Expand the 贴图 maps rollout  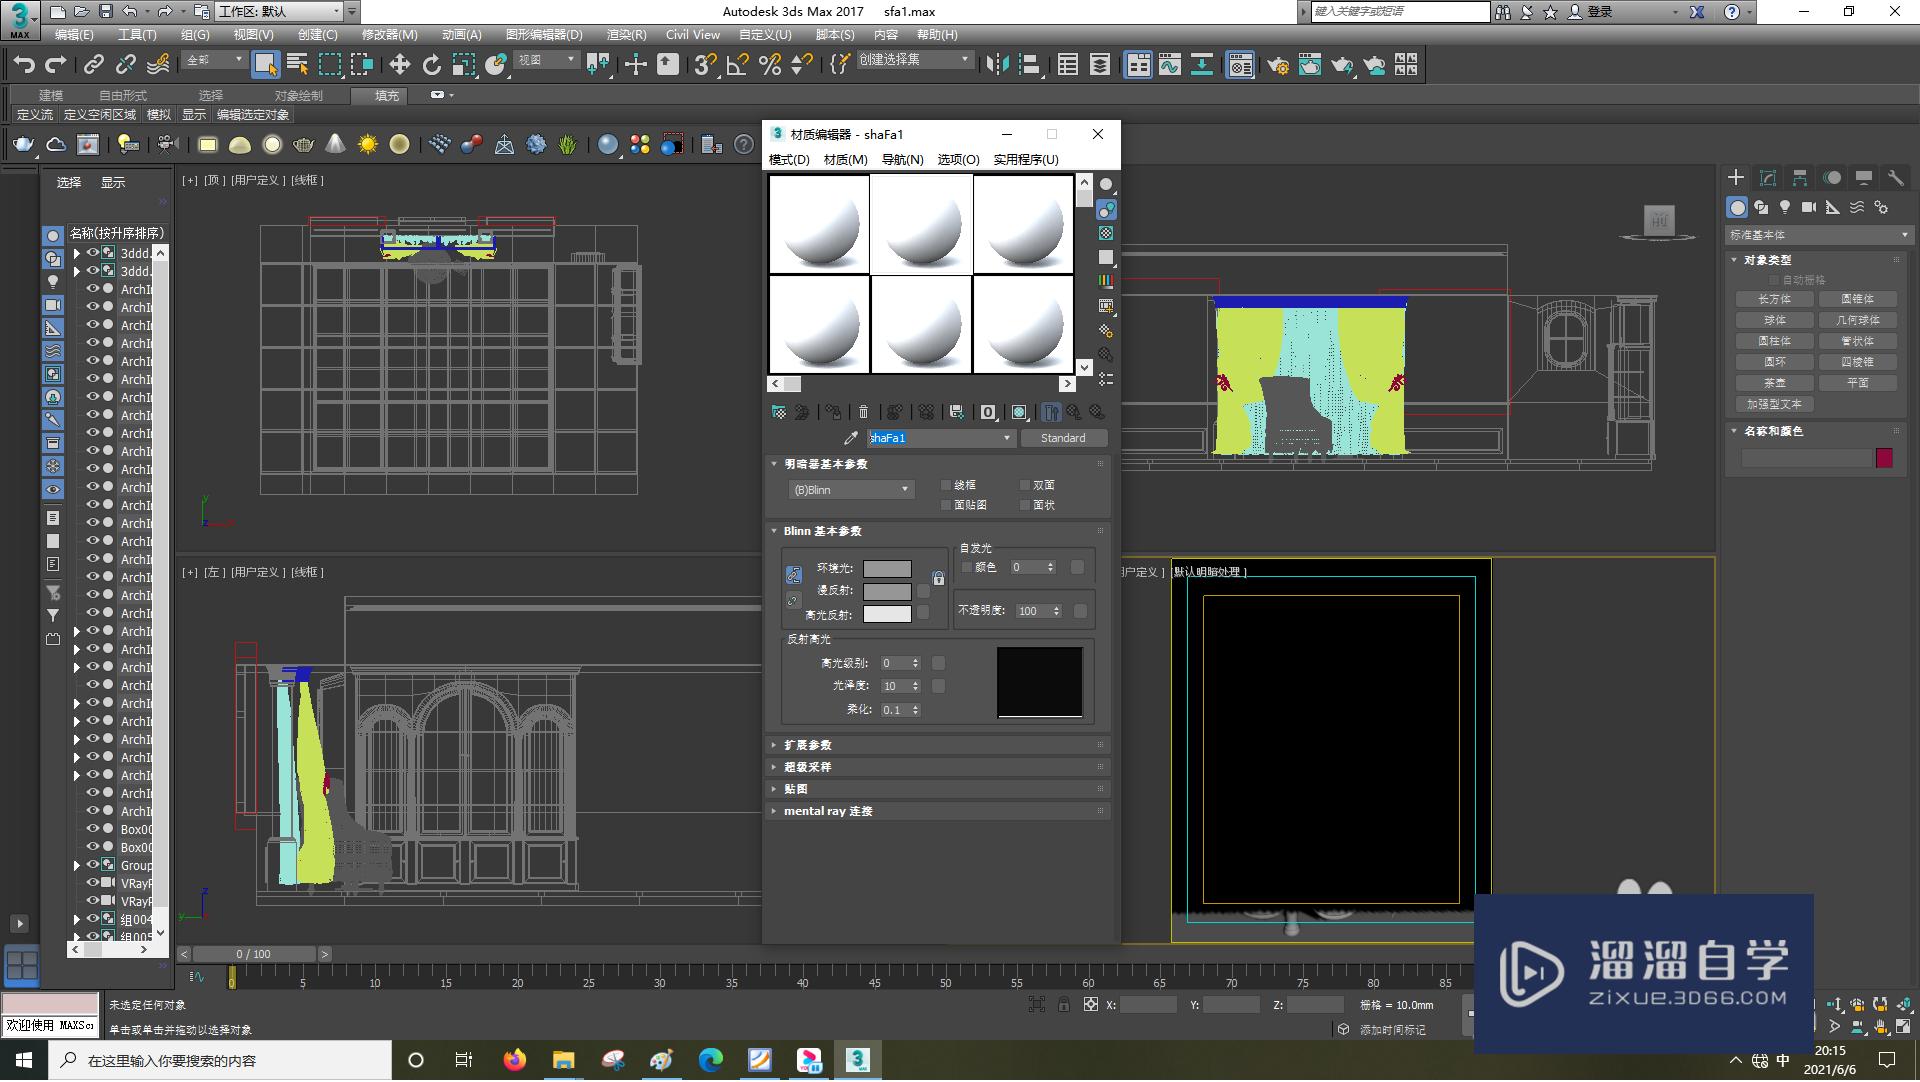[x=796, y=789]
